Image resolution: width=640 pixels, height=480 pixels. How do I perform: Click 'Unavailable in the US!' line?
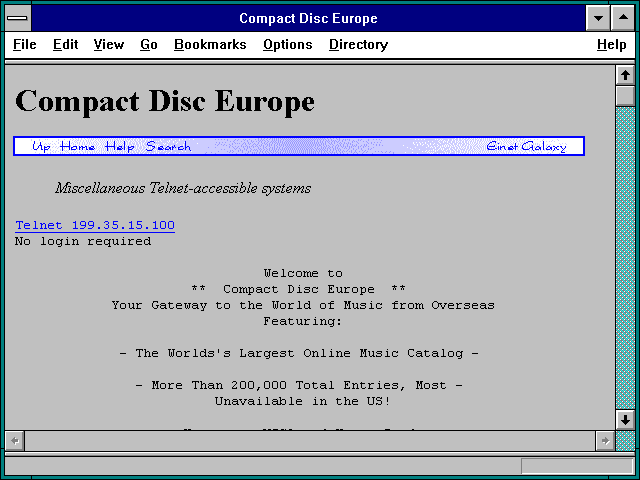point(302,401)
